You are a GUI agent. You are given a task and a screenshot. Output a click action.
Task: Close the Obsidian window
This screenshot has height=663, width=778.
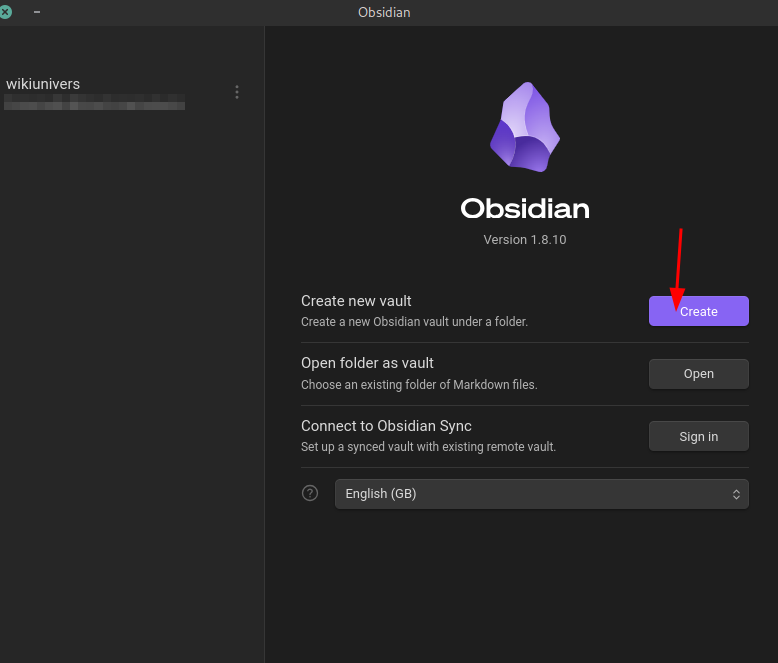coord(7,12)
